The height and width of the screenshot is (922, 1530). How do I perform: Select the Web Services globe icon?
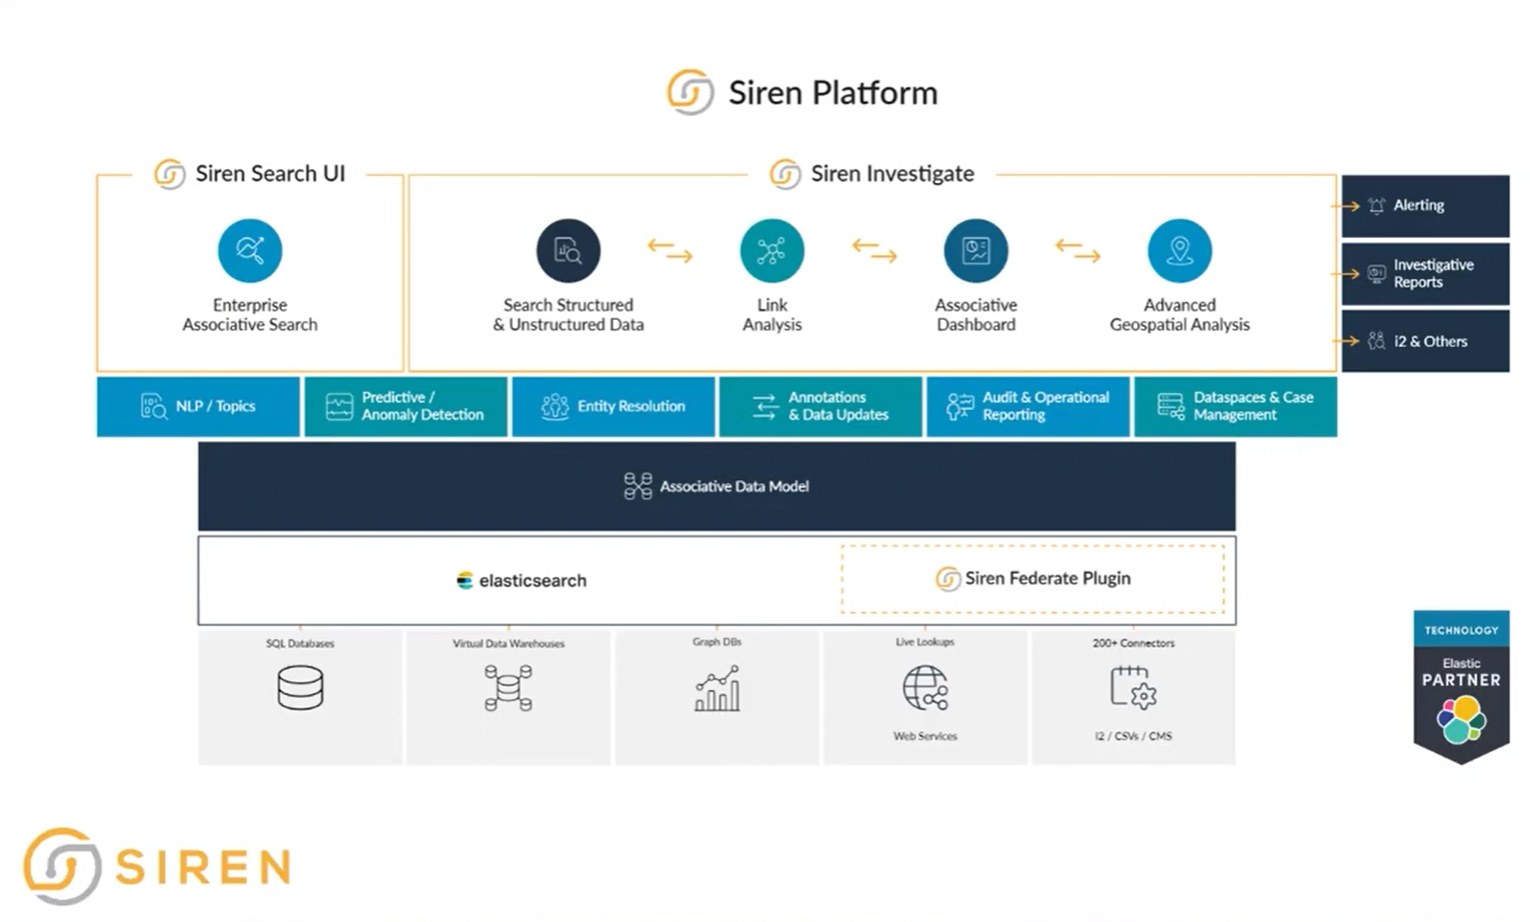[924, 690]
